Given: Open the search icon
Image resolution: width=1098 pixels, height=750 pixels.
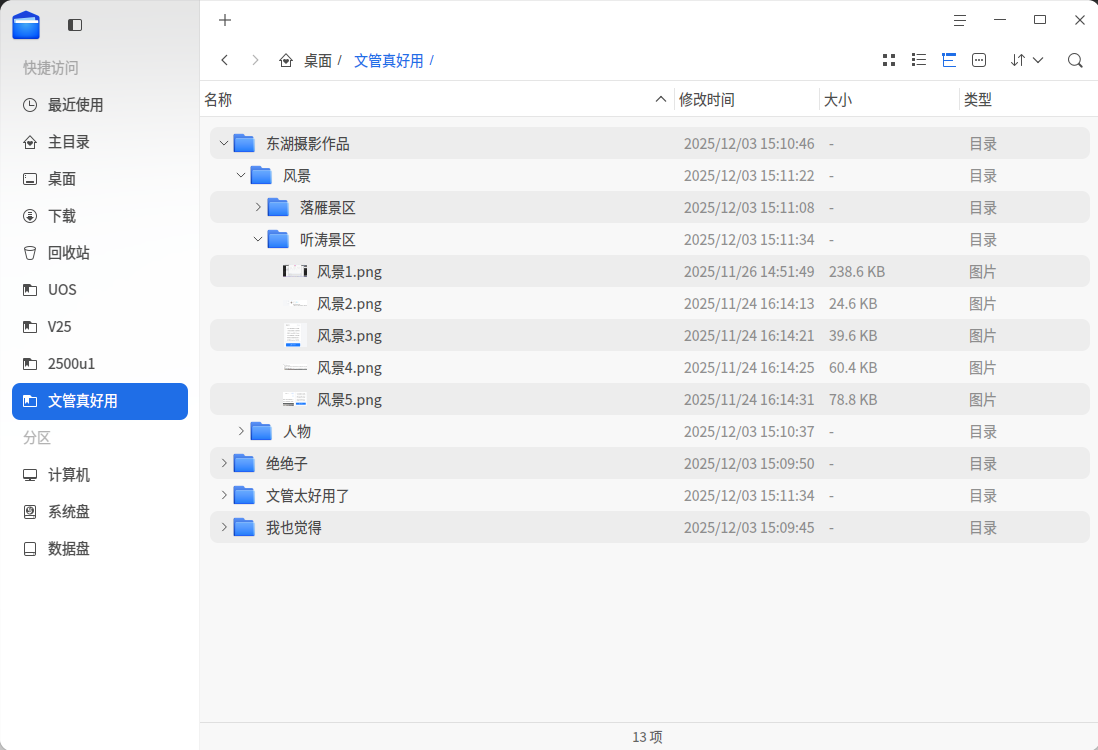Looking at the screenshot, I should (1075, 60).
